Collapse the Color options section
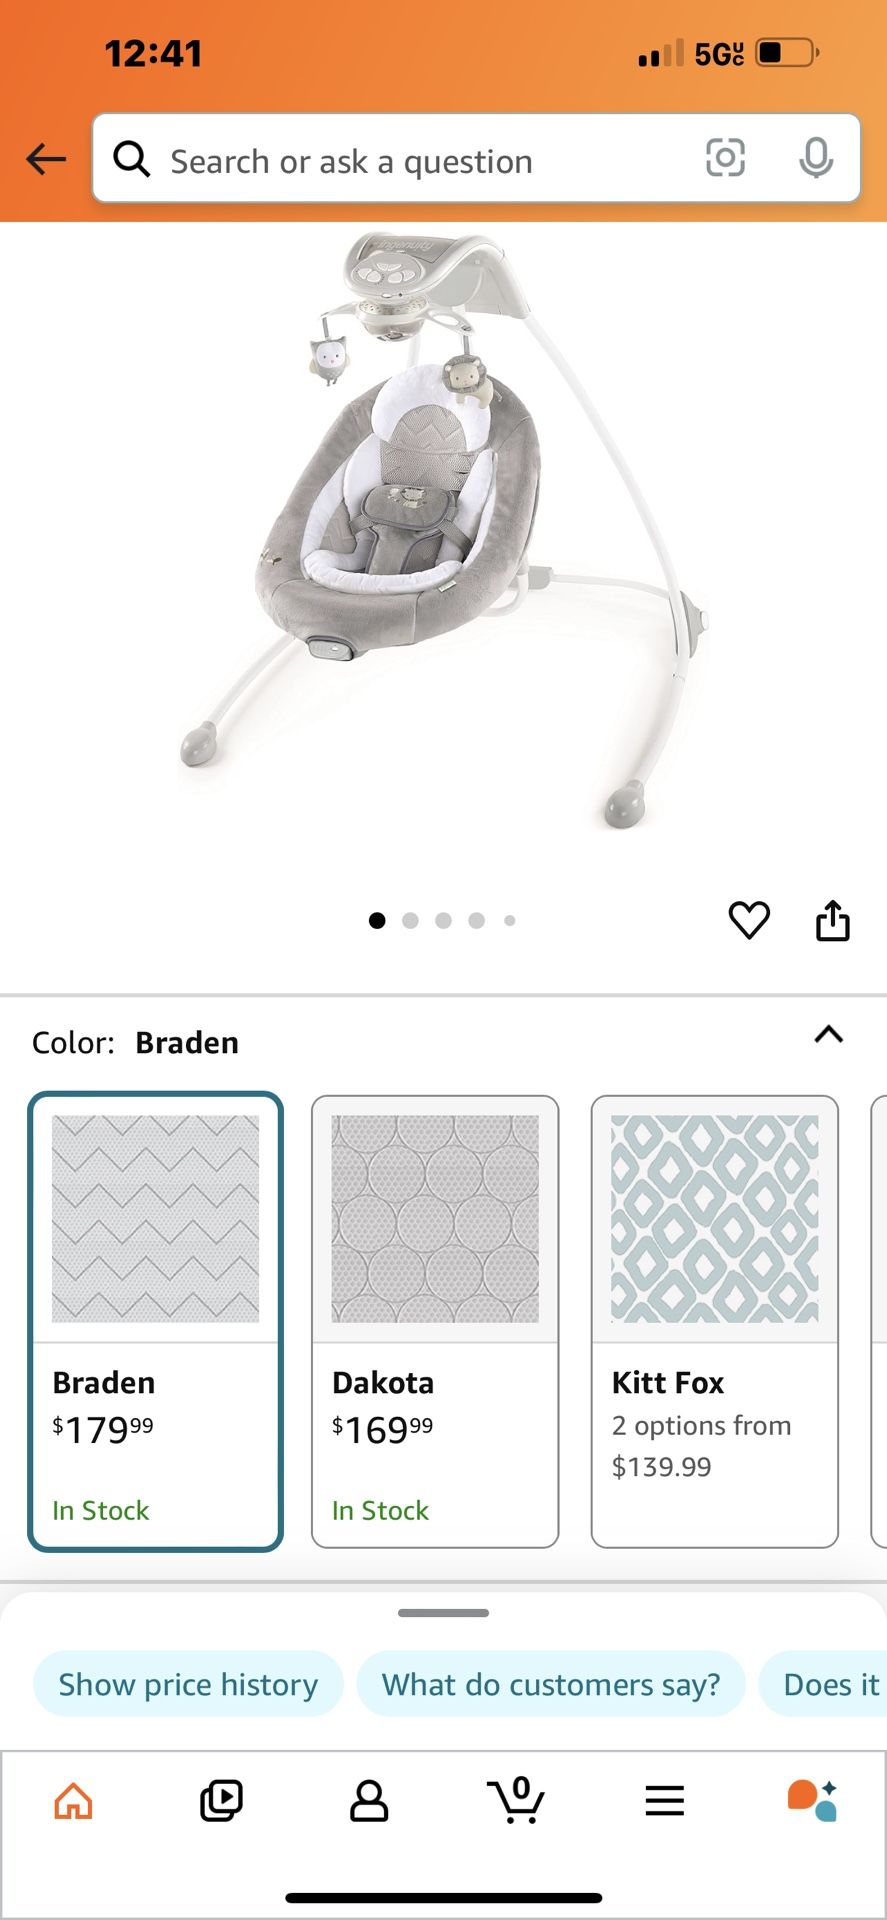This screenshot has width=887, height=1920. (x=828, y=1035)
